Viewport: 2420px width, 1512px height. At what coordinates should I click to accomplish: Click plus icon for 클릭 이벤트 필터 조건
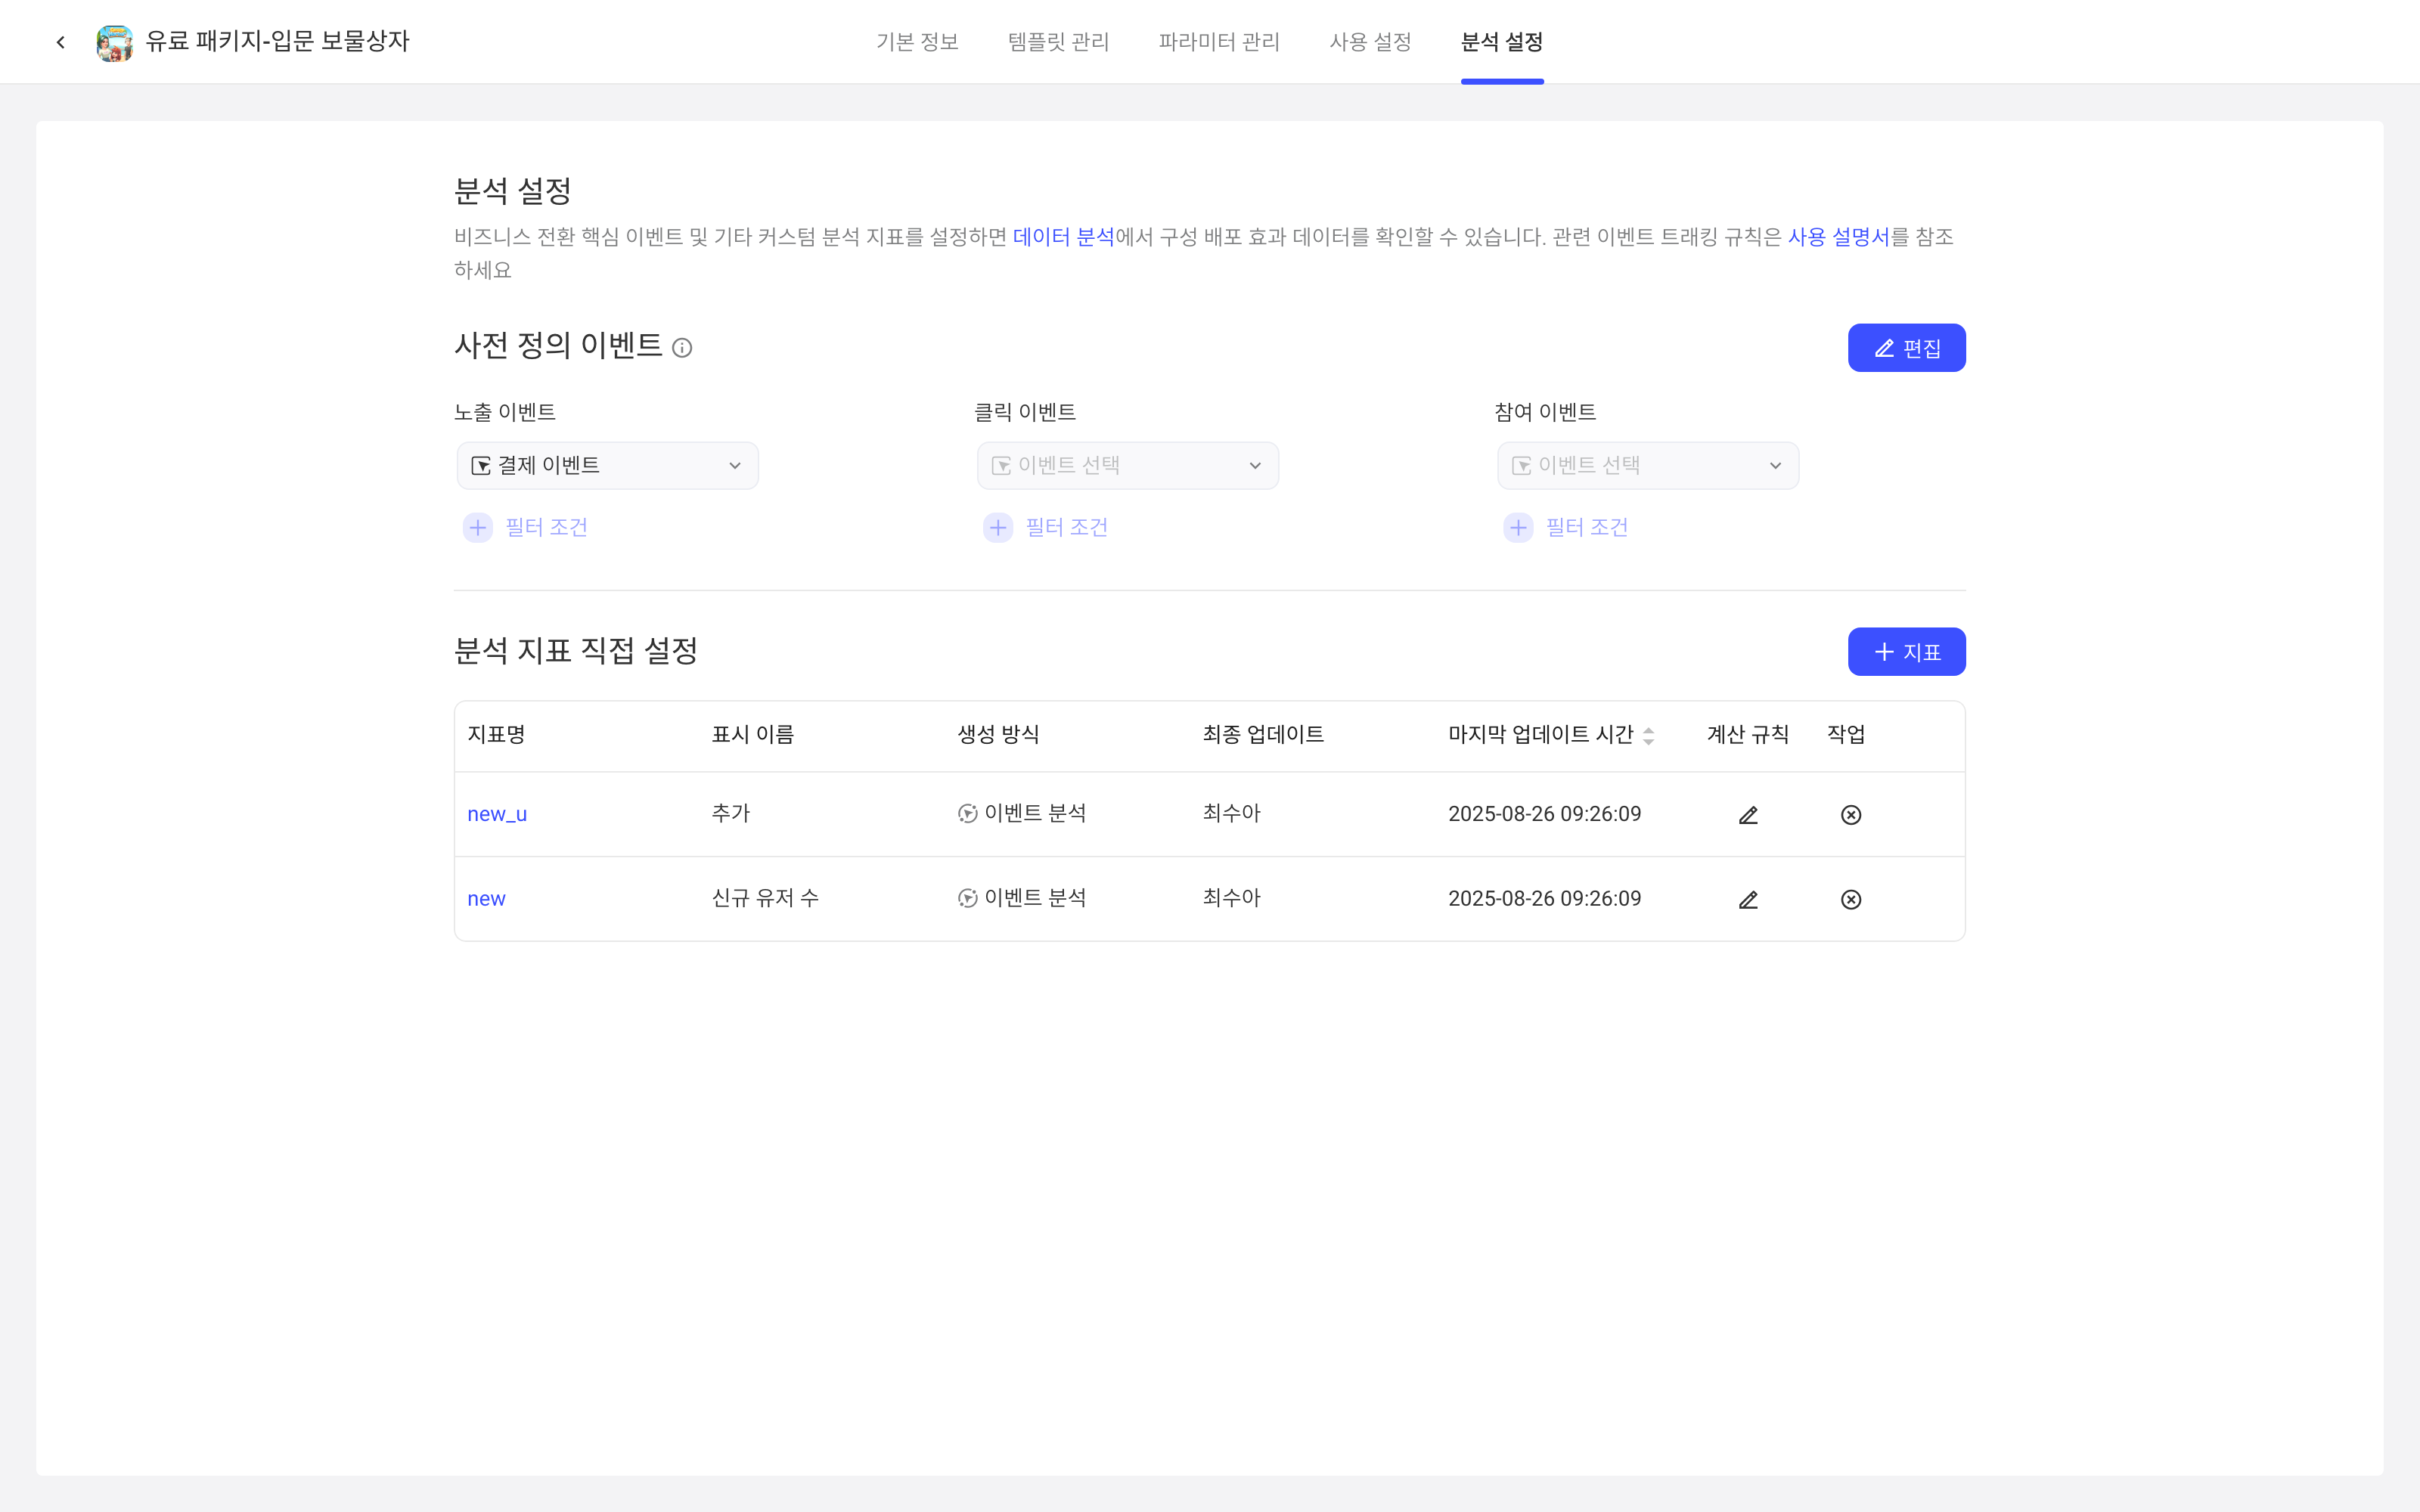coord(998,527)
